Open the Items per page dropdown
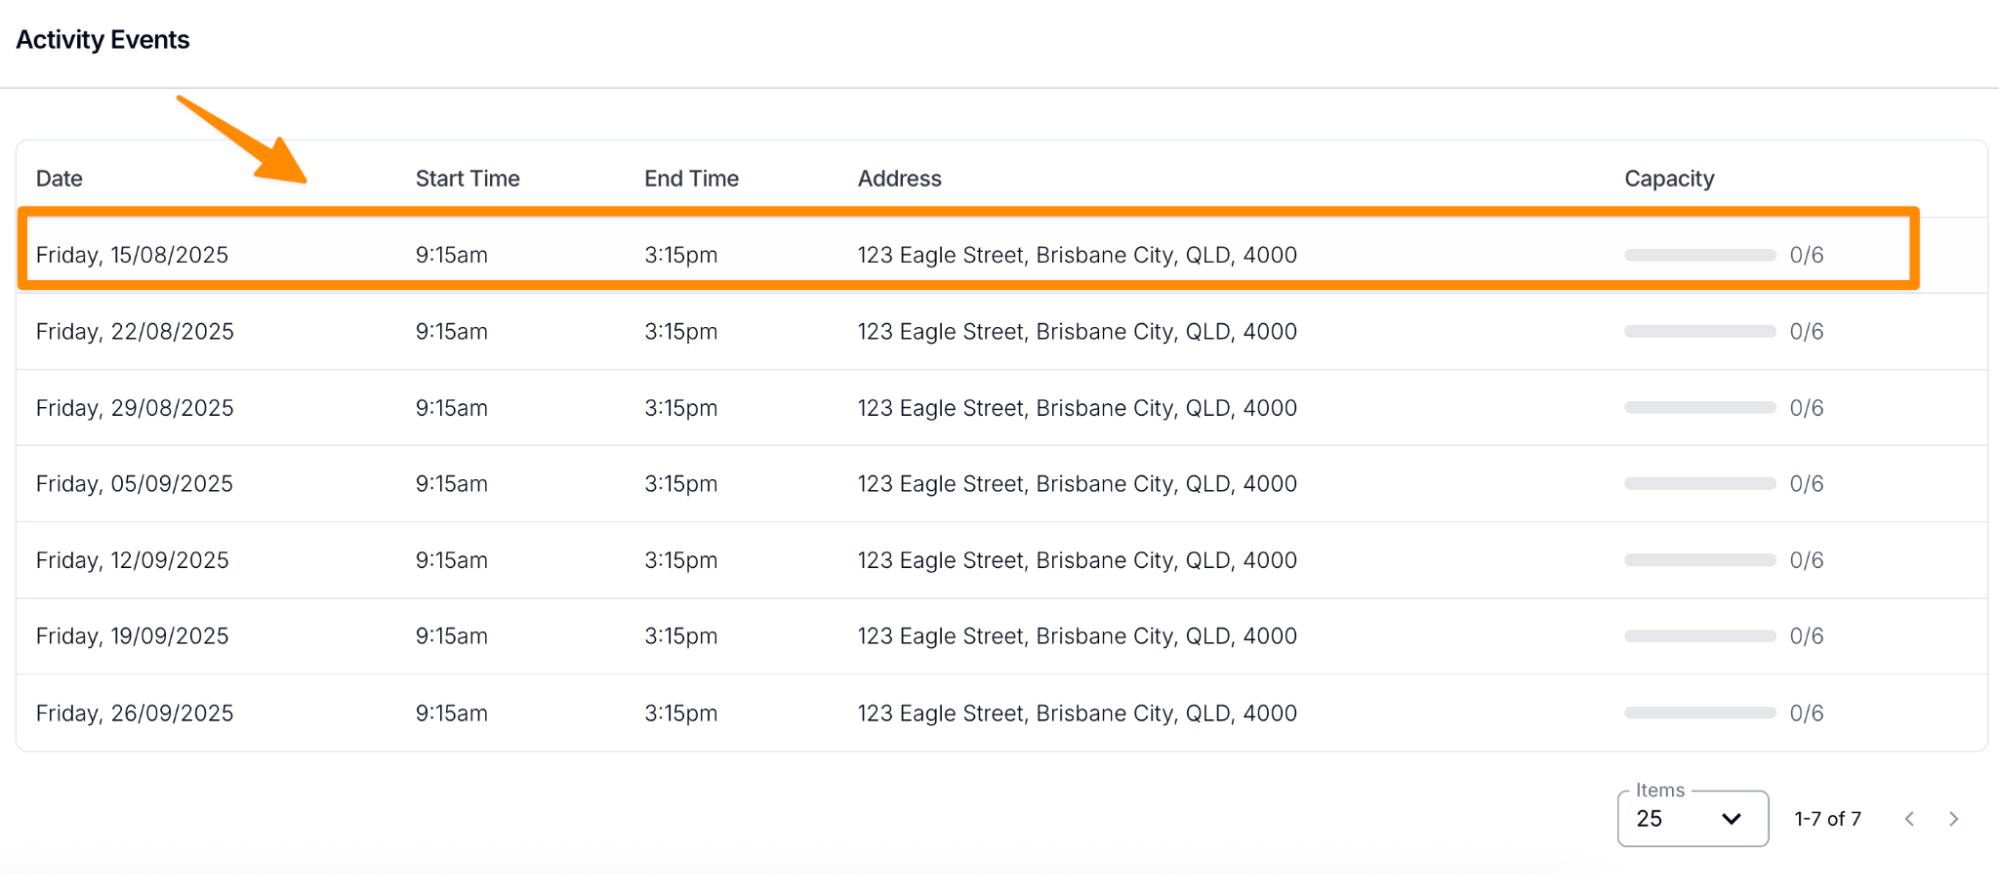Image resolution: width=1999 pixels, height=874 pixels. point(1691,819)
